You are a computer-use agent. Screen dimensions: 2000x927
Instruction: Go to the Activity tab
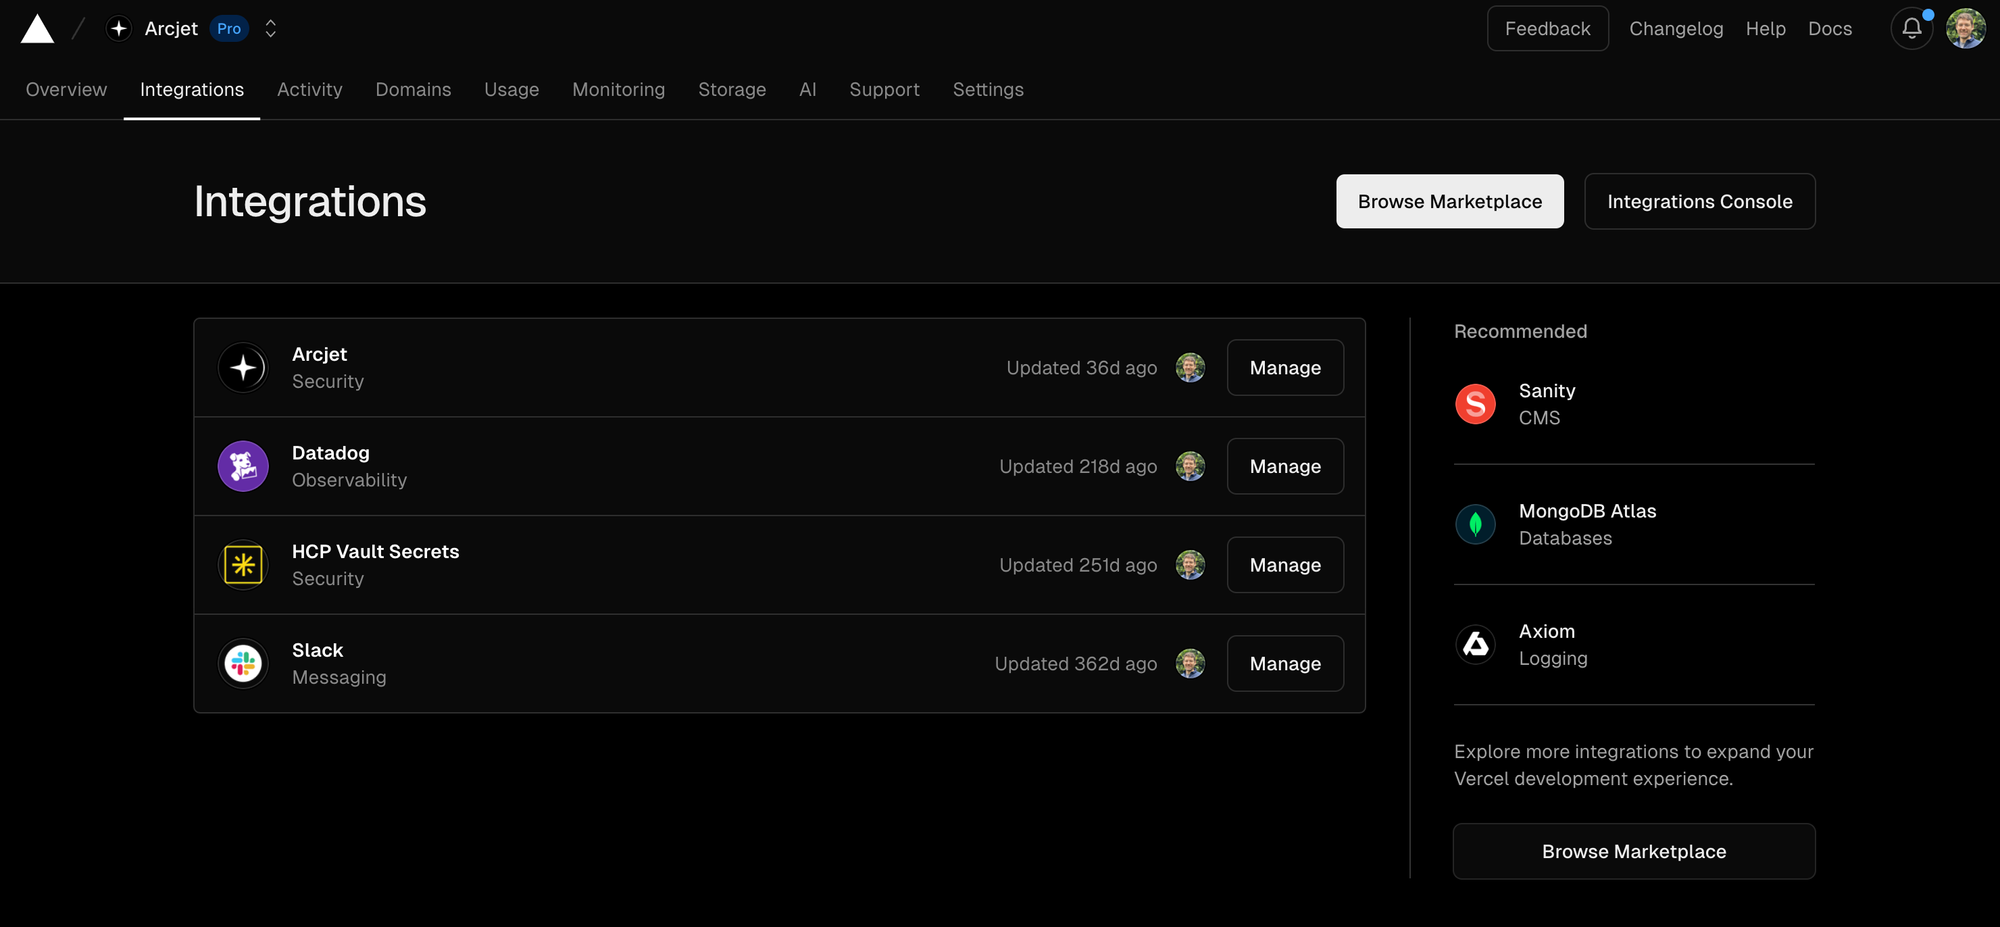coord(310,90)
